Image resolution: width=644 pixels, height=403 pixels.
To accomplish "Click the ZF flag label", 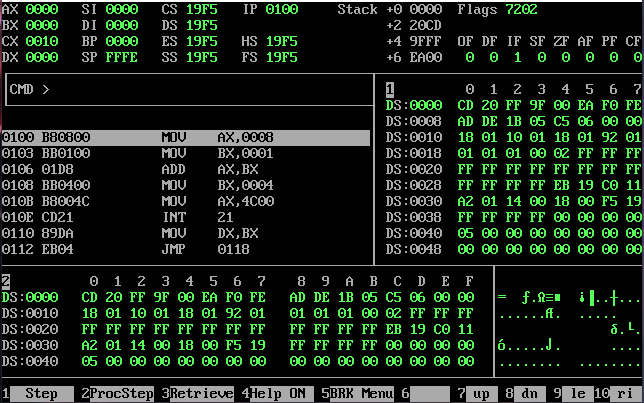I will (561, 41).
